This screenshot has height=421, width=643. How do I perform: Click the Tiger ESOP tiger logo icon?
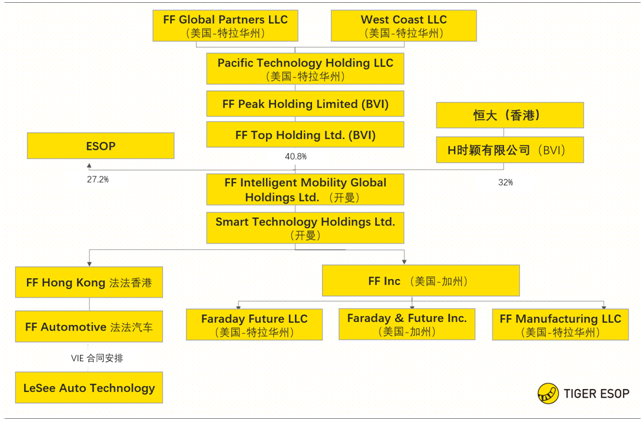(549, 392)
